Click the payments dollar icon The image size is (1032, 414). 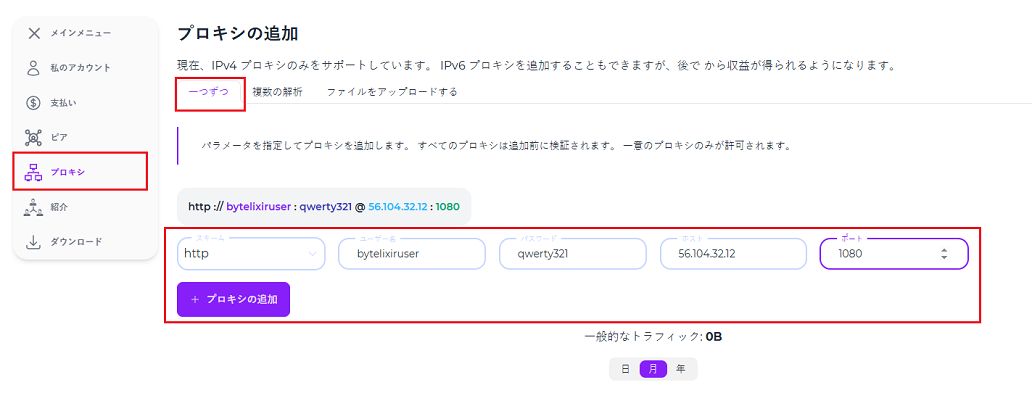click(x=34, y=103)
